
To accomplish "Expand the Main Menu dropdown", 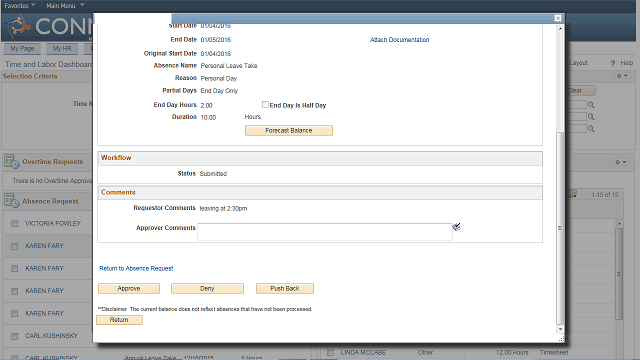I will tap(65, 5).
